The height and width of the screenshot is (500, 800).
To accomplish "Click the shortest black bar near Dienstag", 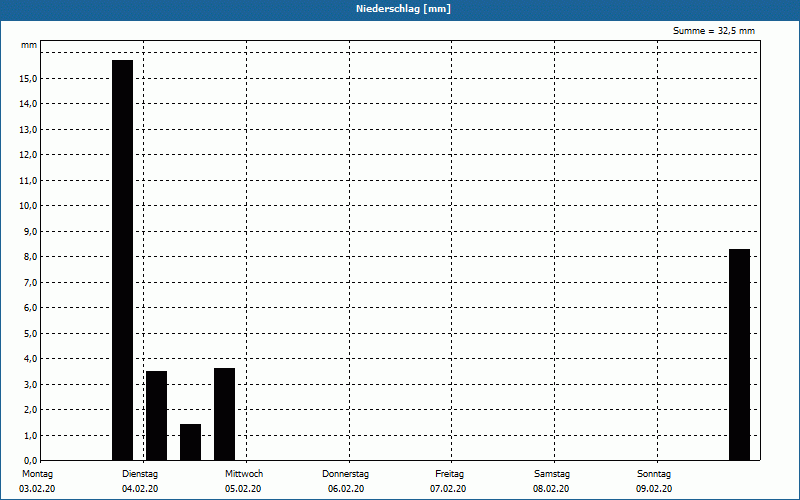I will tap(190, 442).
